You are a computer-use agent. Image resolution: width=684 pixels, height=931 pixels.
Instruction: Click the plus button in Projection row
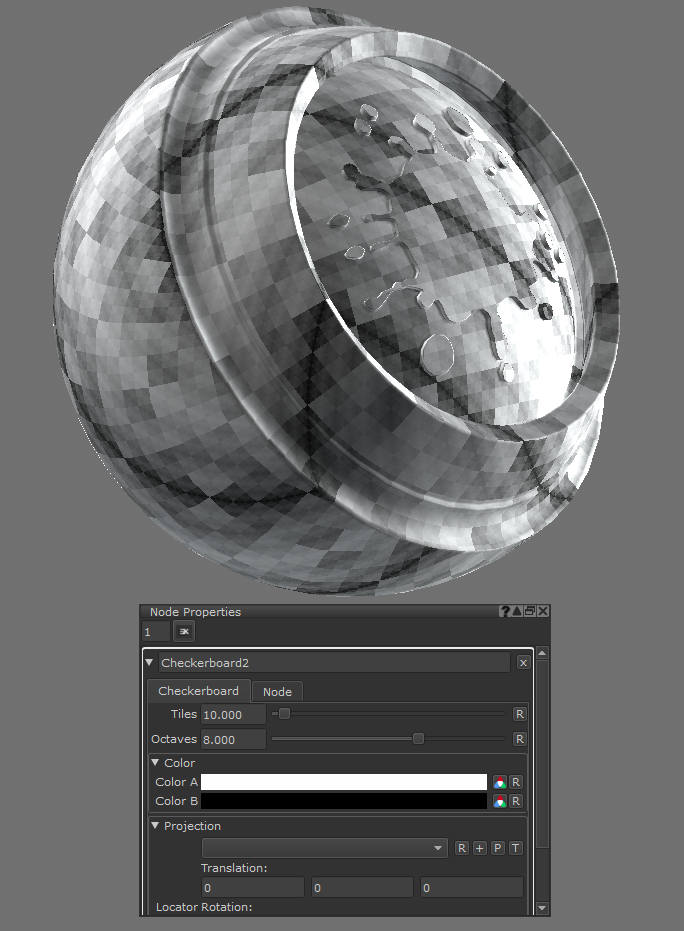(x=479, y=848)
